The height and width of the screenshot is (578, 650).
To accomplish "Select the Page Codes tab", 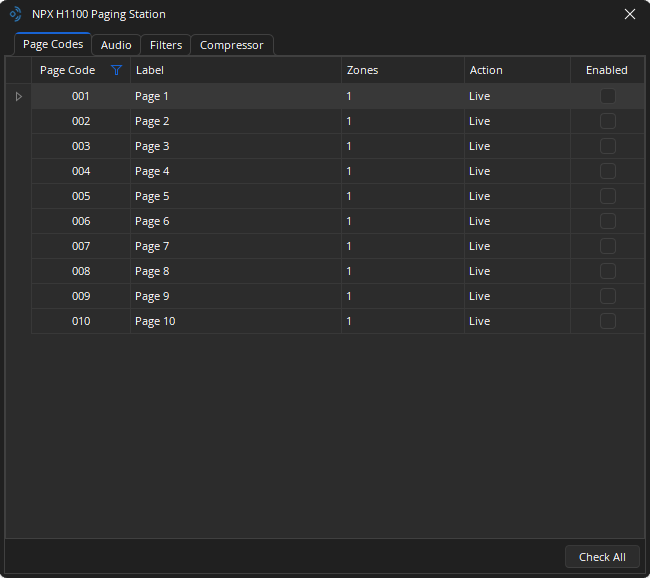I will tap(53, 44).
